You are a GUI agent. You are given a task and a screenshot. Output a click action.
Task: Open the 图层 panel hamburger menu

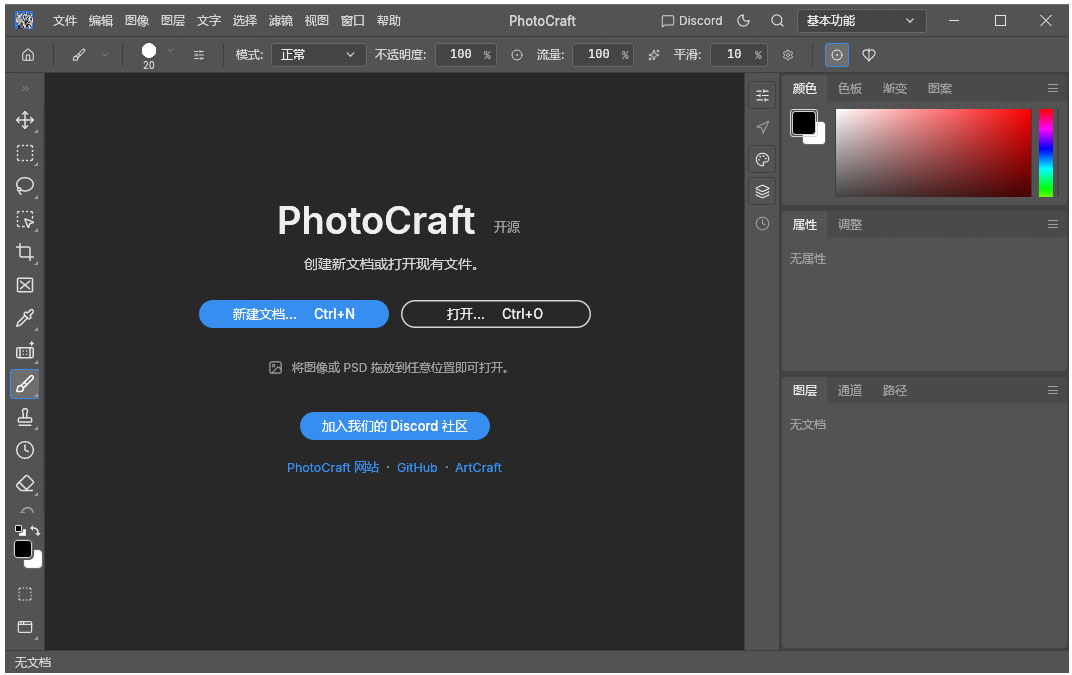click(1053, 391)
